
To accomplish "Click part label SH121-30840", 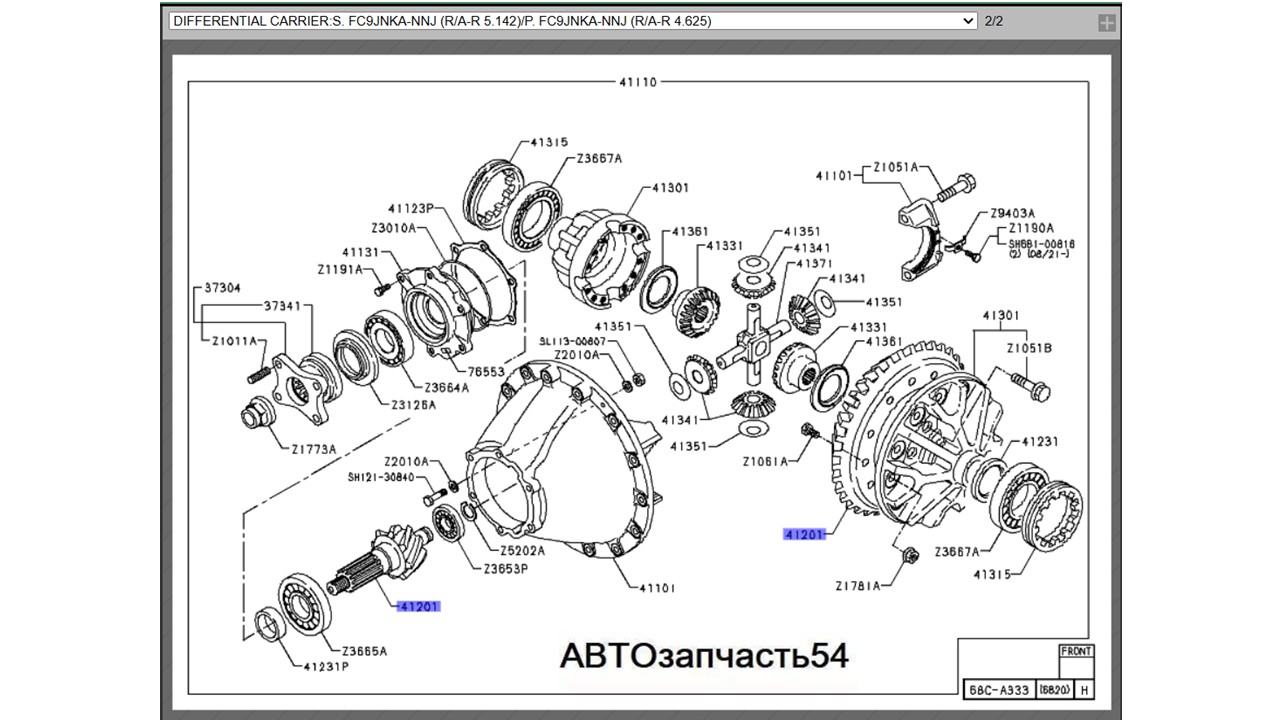I will (x=380, y=478).
